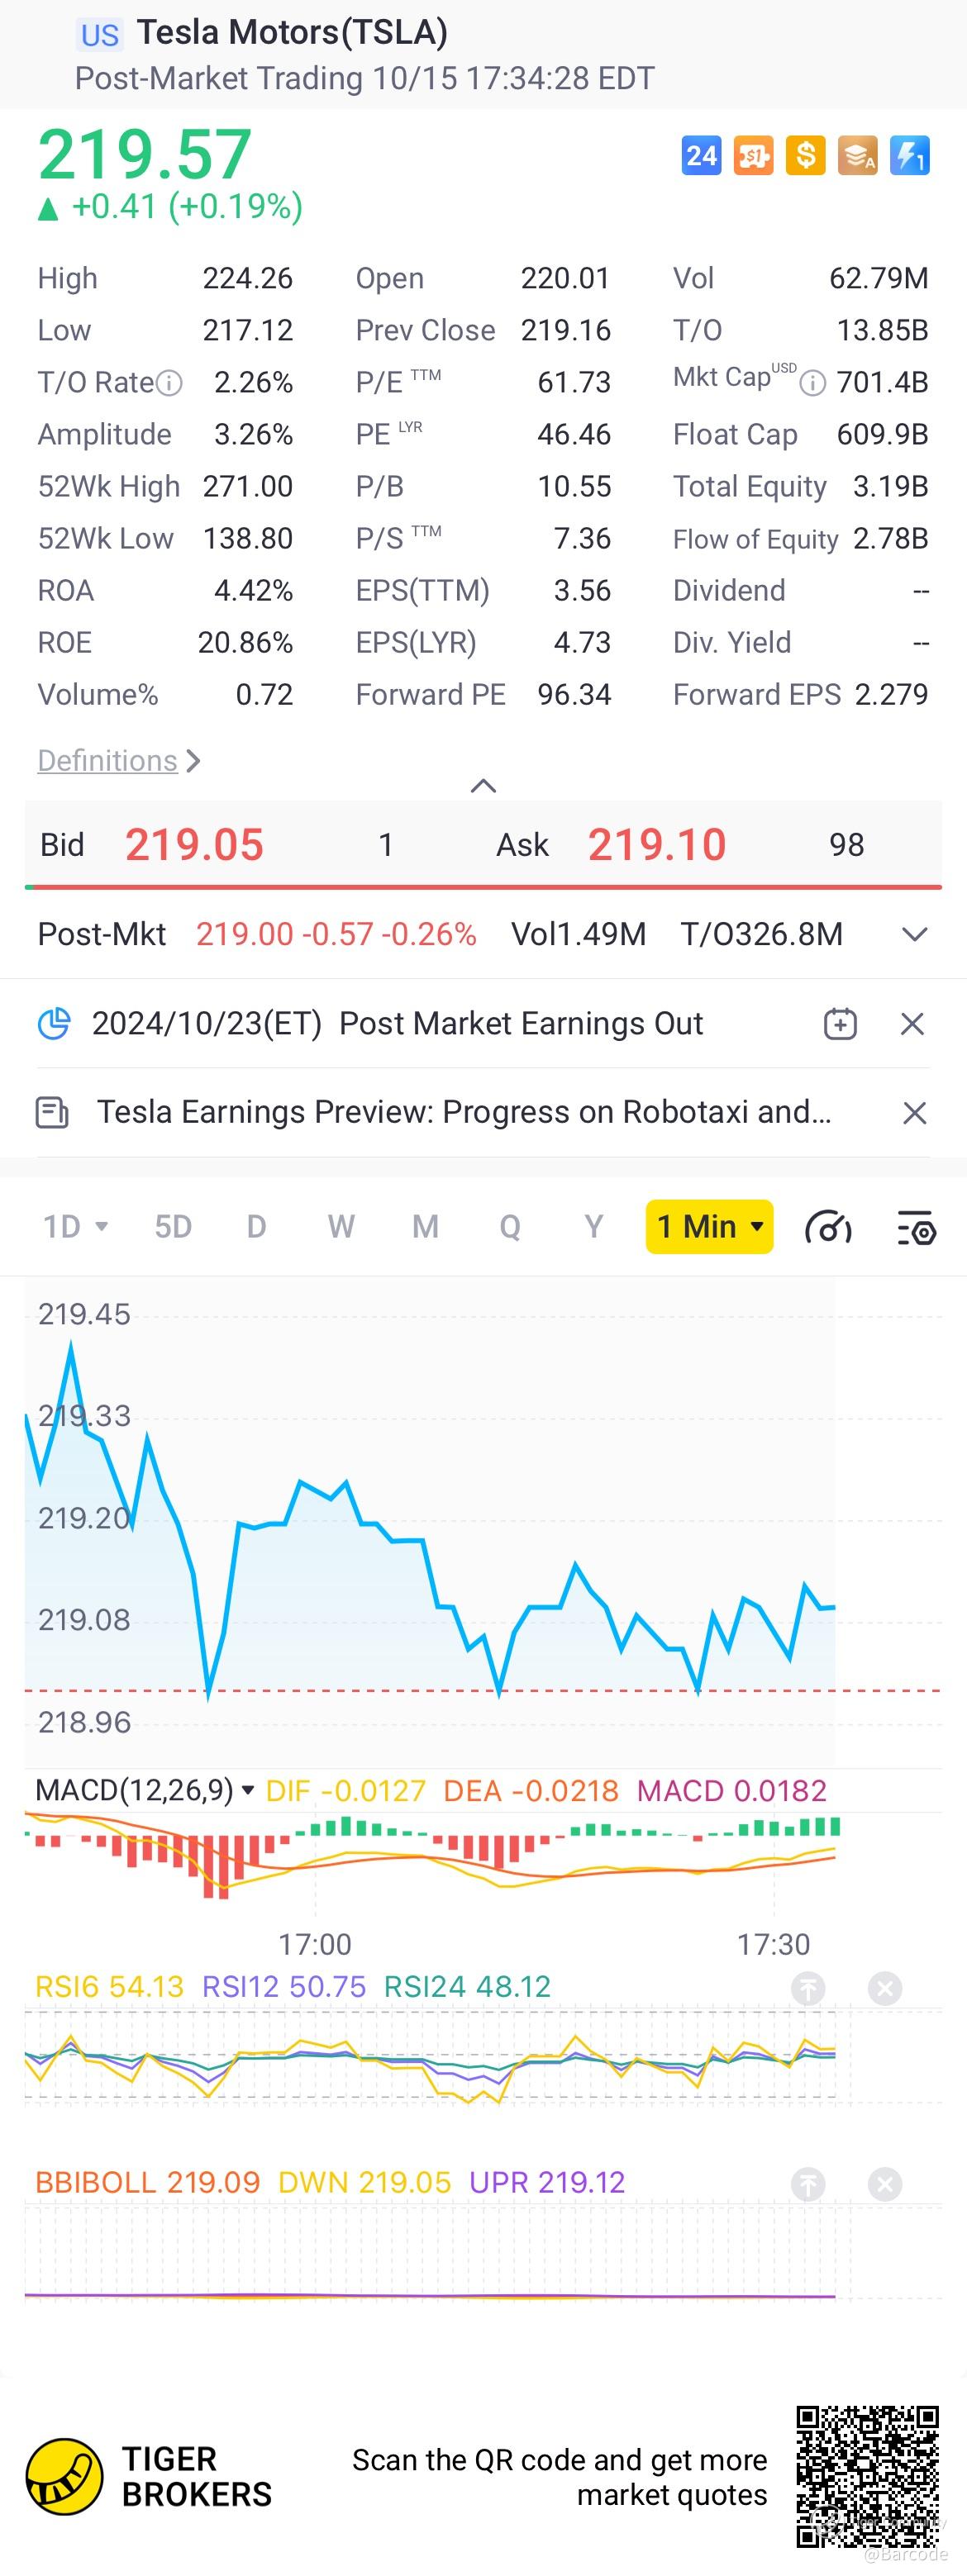Tap the QR code image
967x2576 pixels.
[867, 2476]
